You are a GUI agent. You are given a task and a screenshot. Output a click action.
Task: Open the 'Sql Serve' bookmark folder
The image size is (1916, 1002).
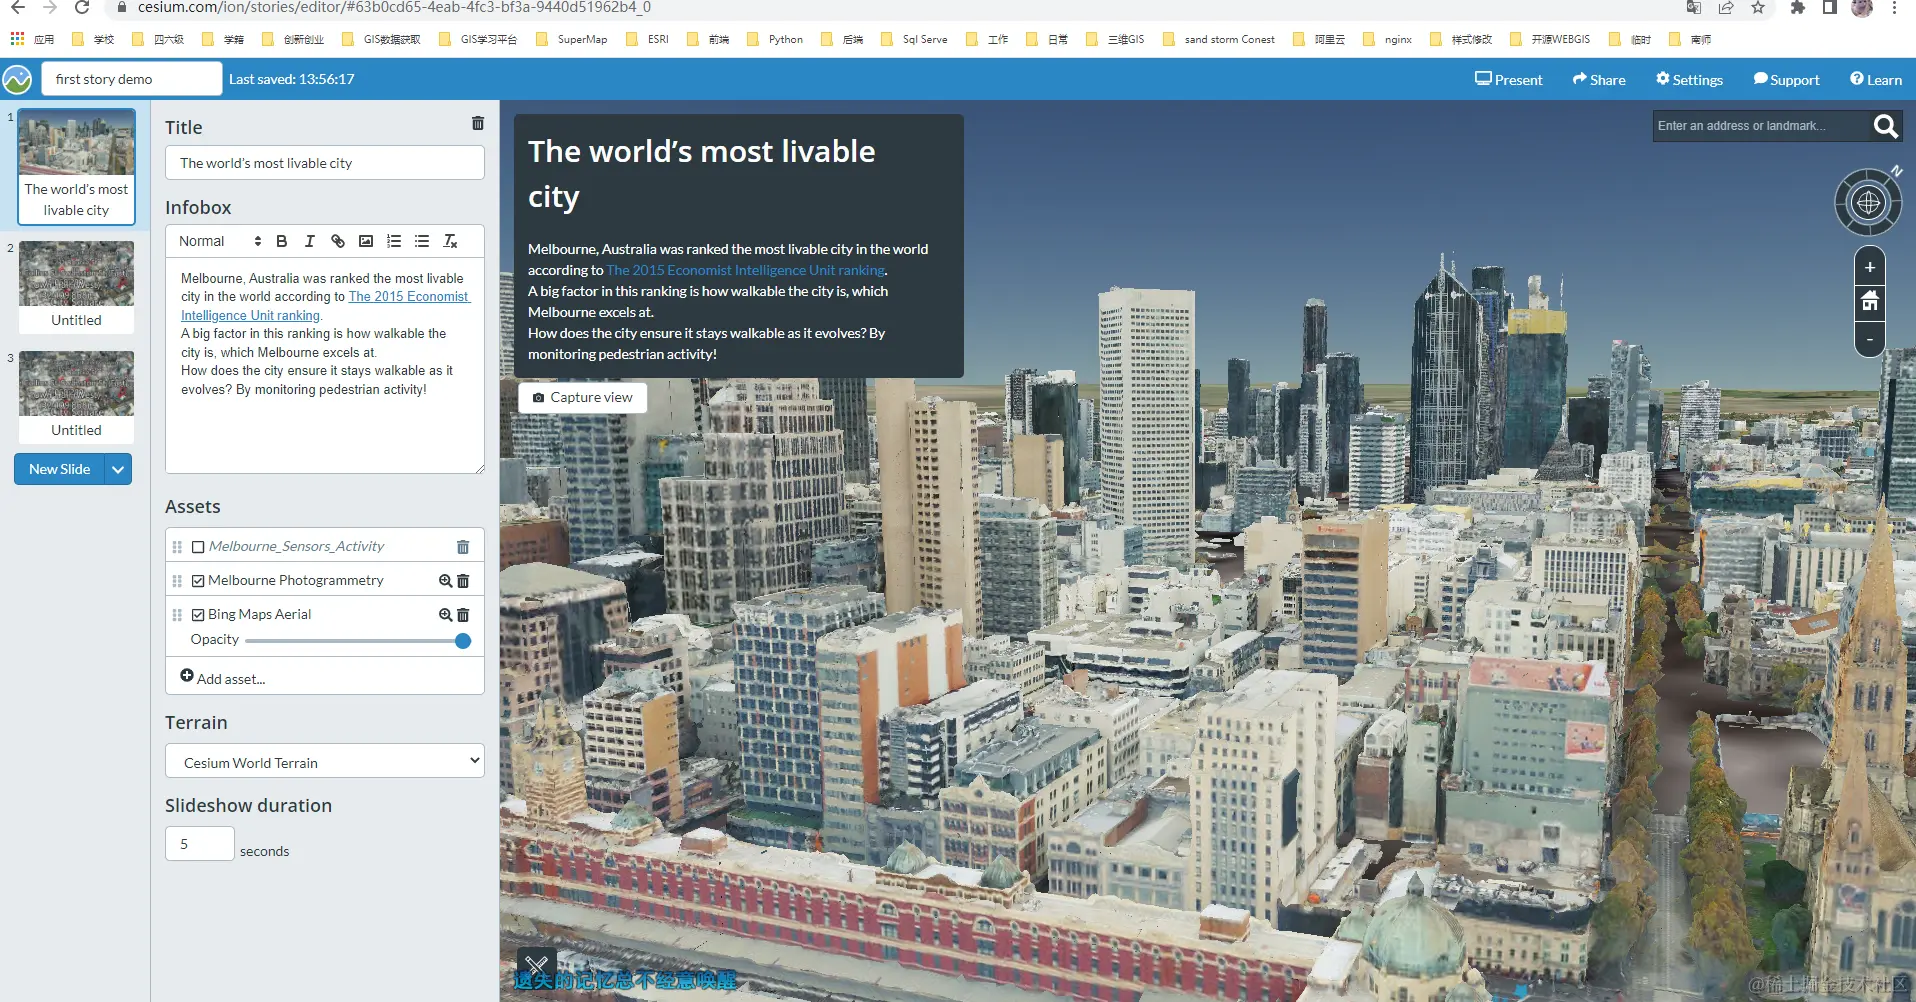coord(914,39)
